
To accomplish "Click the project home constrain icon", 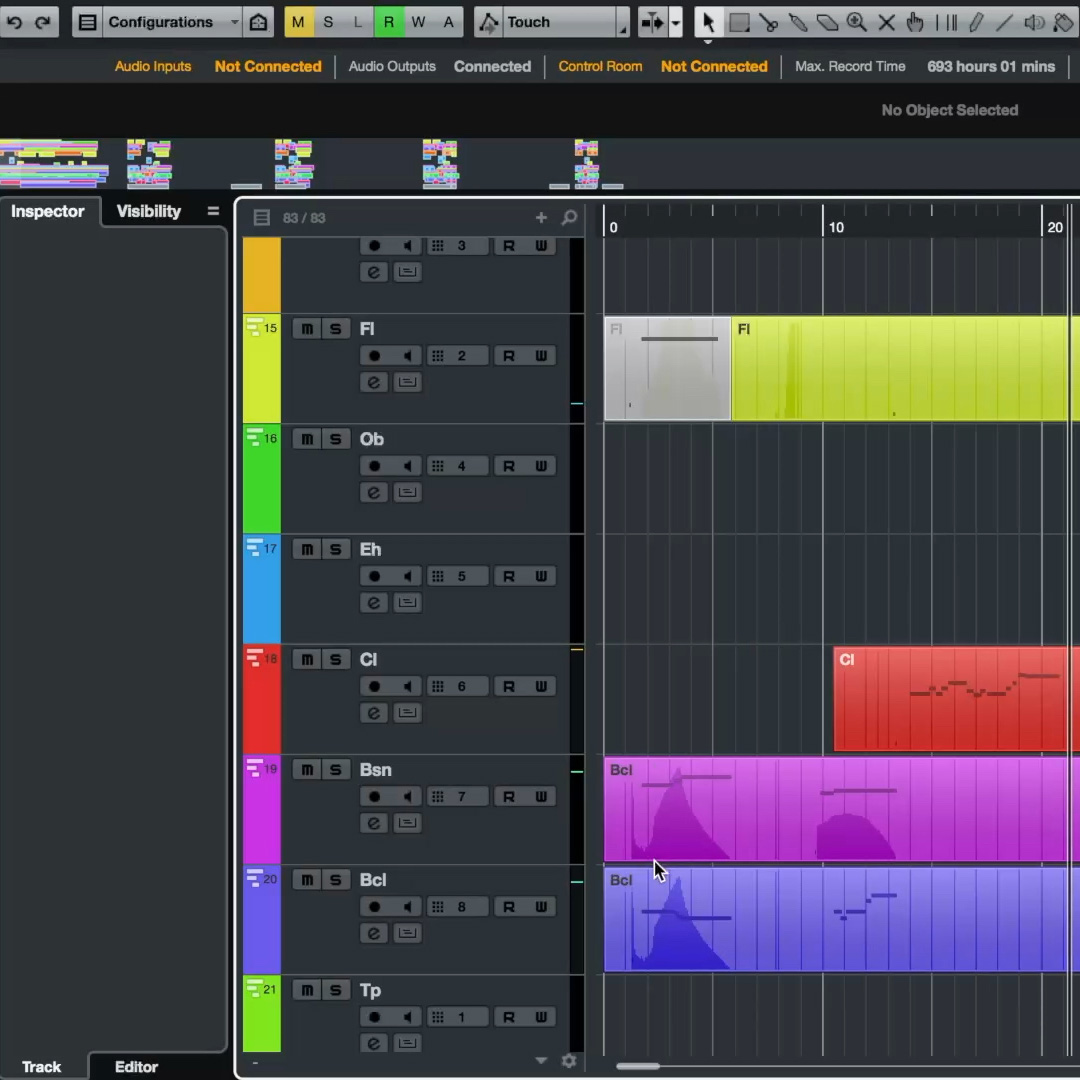I will (258, 22).
